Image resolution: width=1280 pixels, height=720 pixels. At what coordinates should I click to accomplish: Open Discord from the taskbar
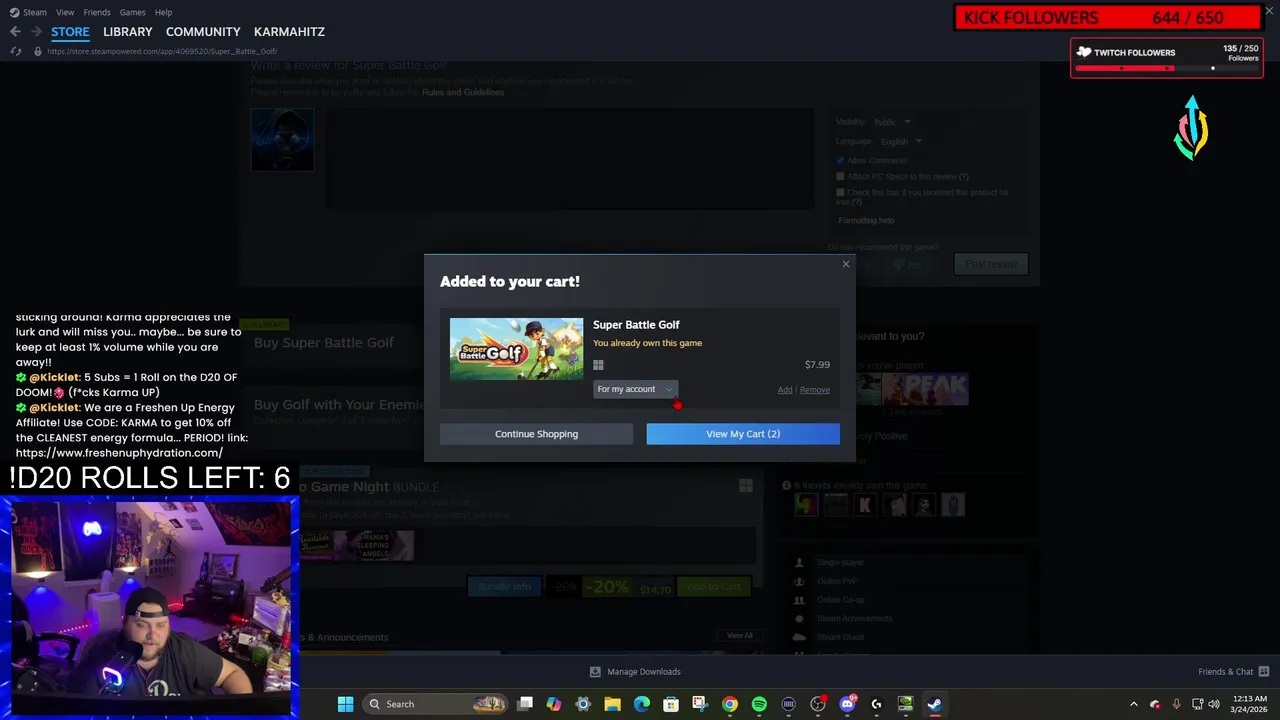(847, 704)
